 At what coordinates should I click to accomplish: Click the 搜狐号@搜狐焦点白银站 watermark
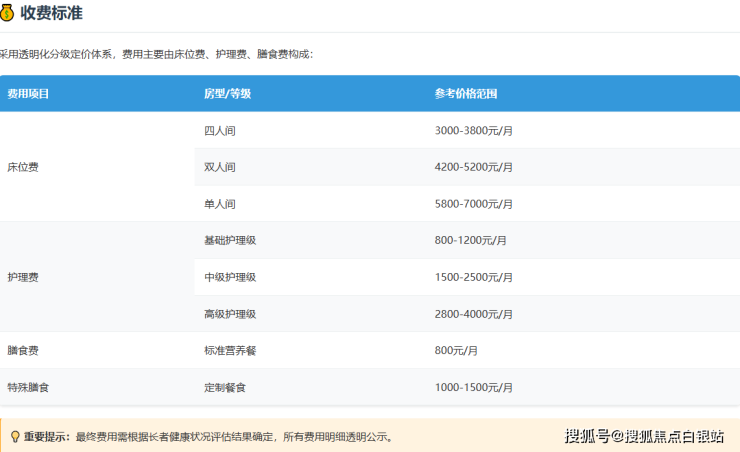(644, 436)
